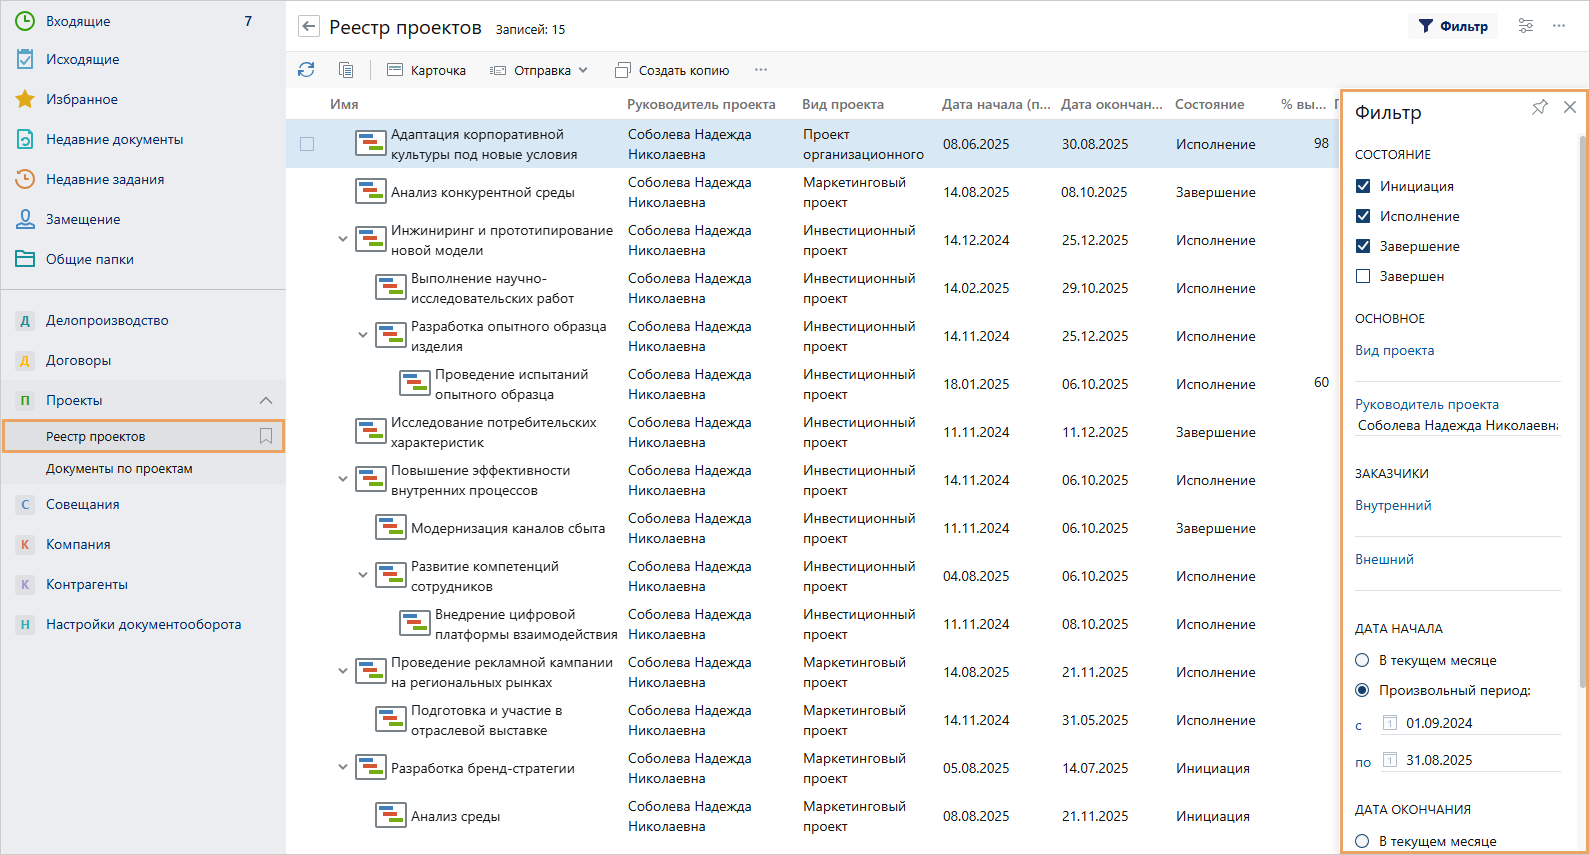Enable the Завершен state checkbox
The height and width of the screenshot is (855, 1590).
click(x=1363, y=276)
